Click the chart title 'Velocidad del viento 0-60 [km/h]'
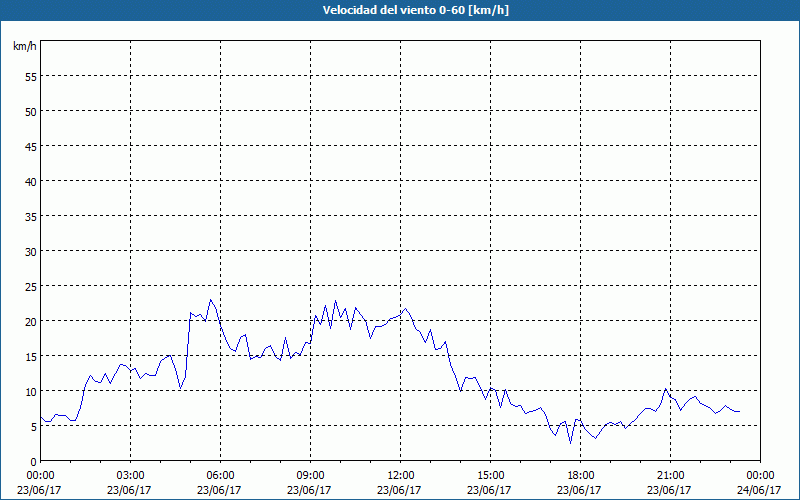This screenshot has width=800, height=500. pyautogui.click(x=415, y=10)
